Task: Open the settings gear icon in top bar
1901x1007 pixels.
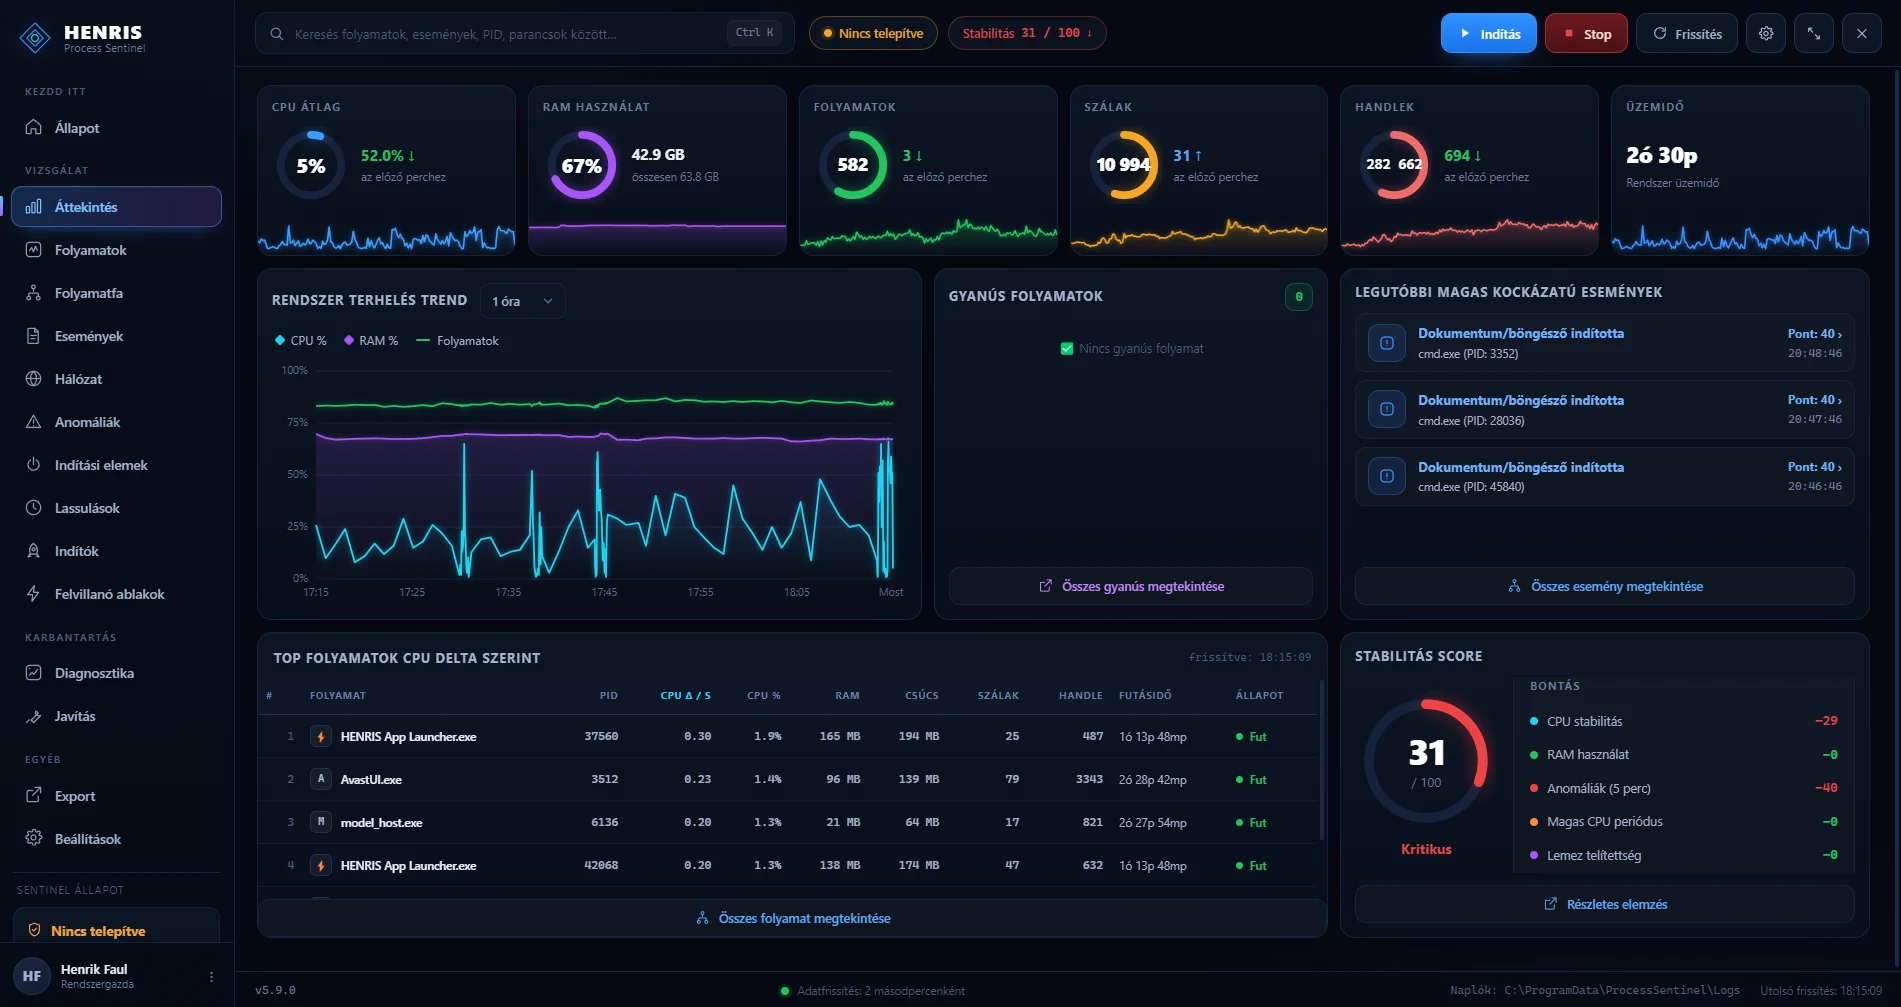Action: coord(1766,33)
